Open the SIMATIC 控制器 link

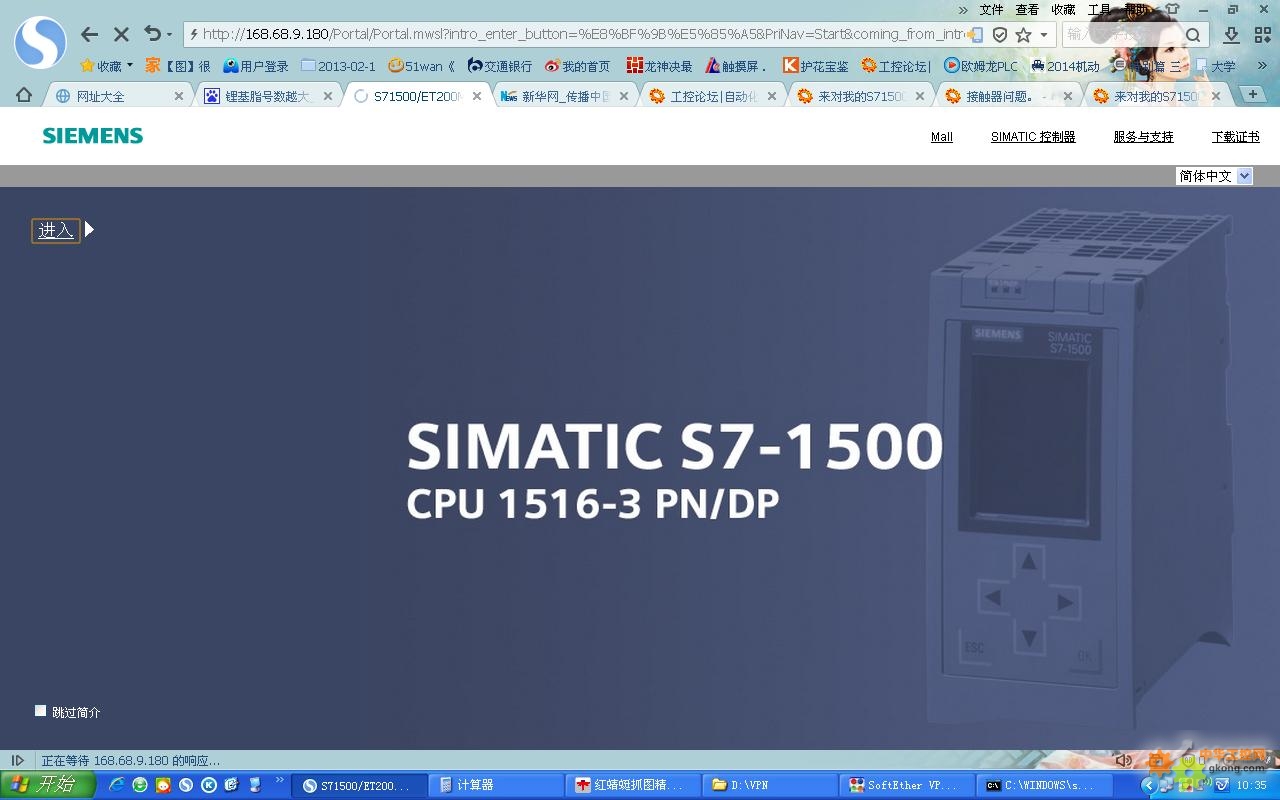point(1033,137)
